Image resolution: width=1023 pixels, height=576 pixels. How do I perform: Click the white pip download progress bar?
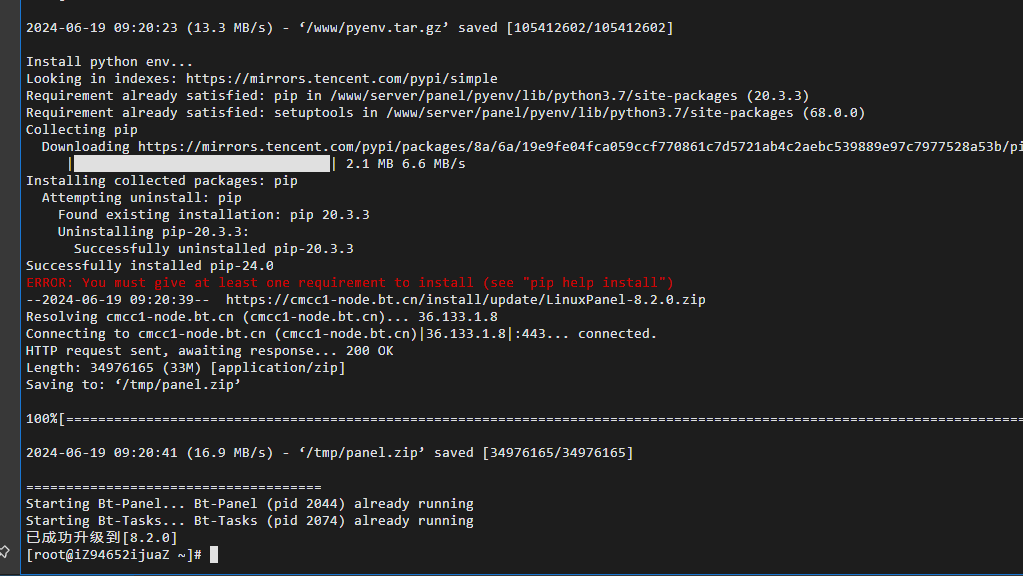tap(202, 164)
